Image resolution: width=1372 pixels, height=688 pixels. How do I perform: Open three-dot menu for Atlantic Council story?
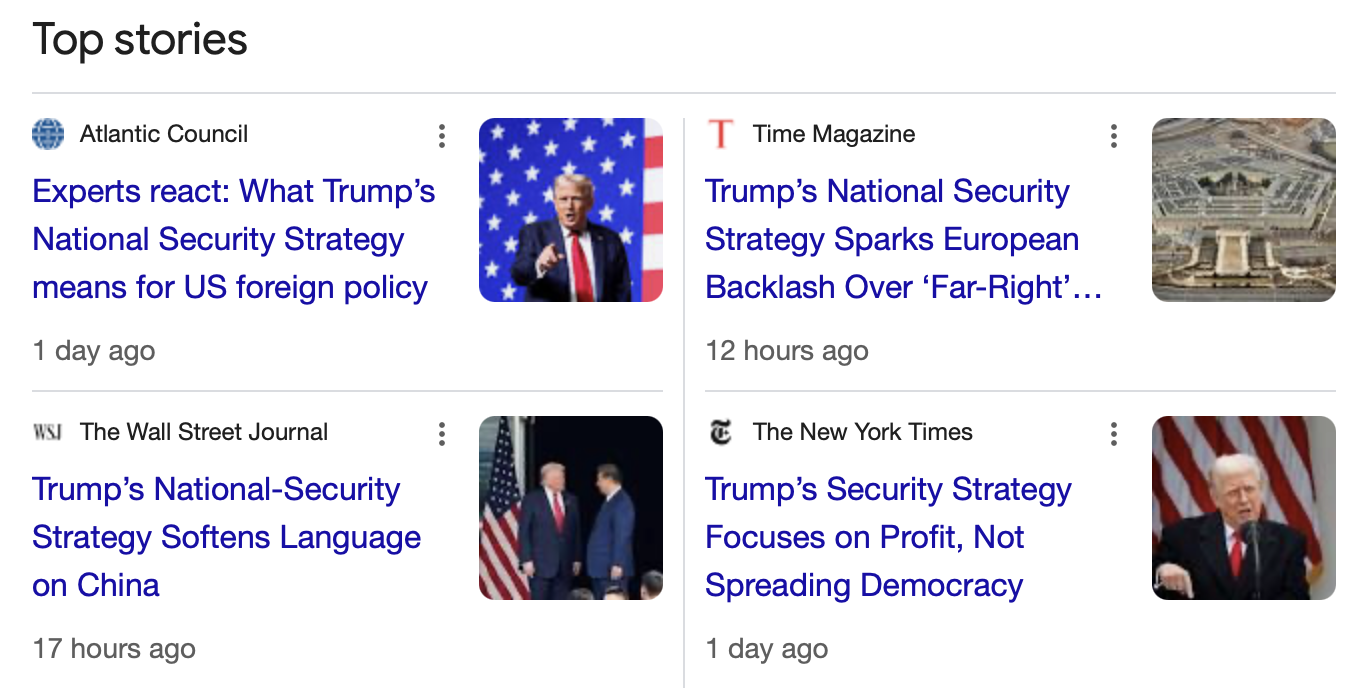pyautogui.click(x=441, y=136)
